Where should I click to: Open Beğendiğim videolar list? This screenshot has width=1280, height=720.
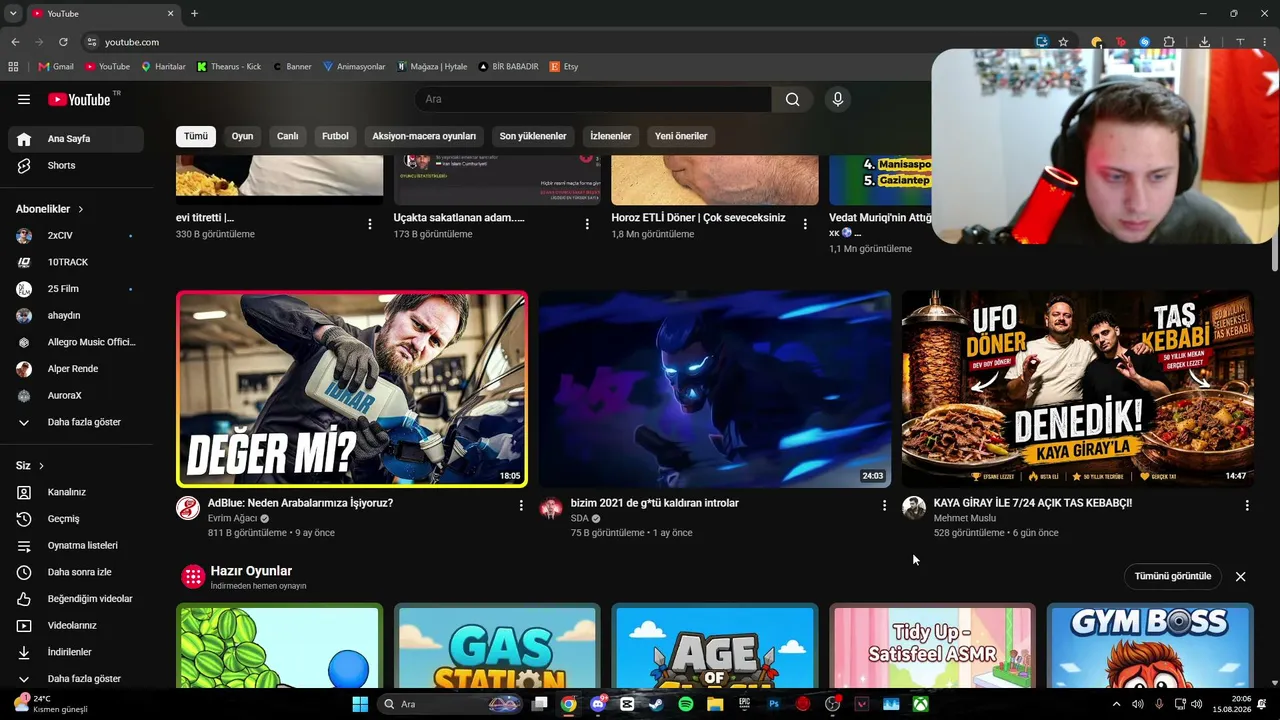click(76, 599)
